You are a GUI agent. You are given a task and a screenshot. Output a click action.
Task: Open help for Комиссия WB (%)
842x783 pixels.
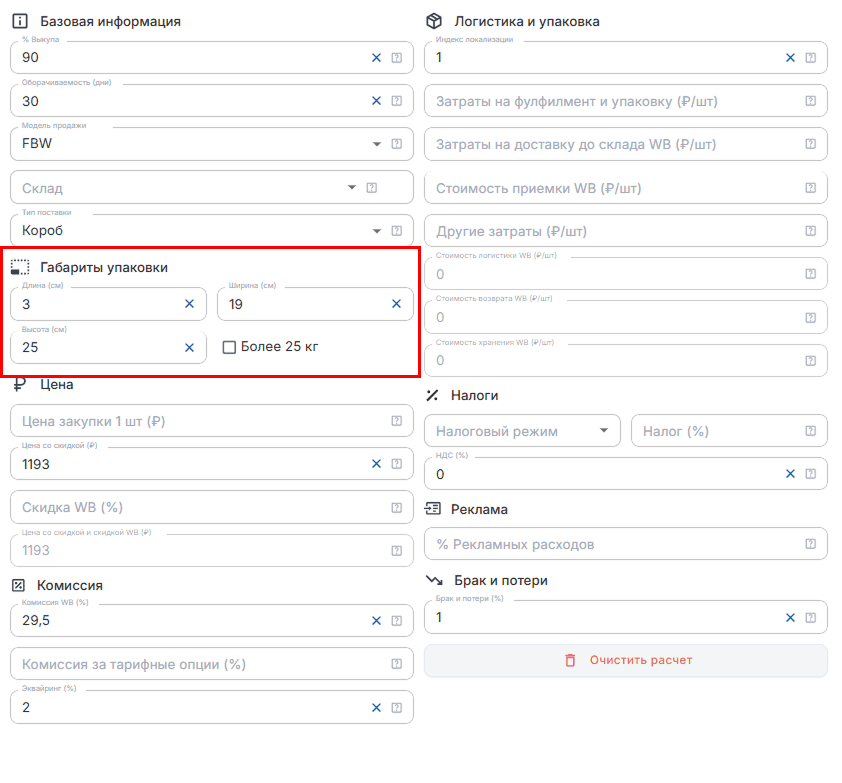pos(397,621)
